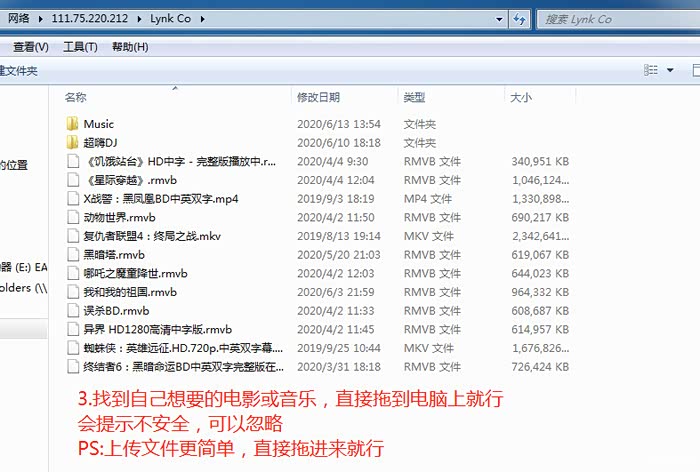The width and height of the screenshot is (700, 472).
Task: Expand arrow after 111.75.220.212 in breadcrumb
Action: coord(139,19)
